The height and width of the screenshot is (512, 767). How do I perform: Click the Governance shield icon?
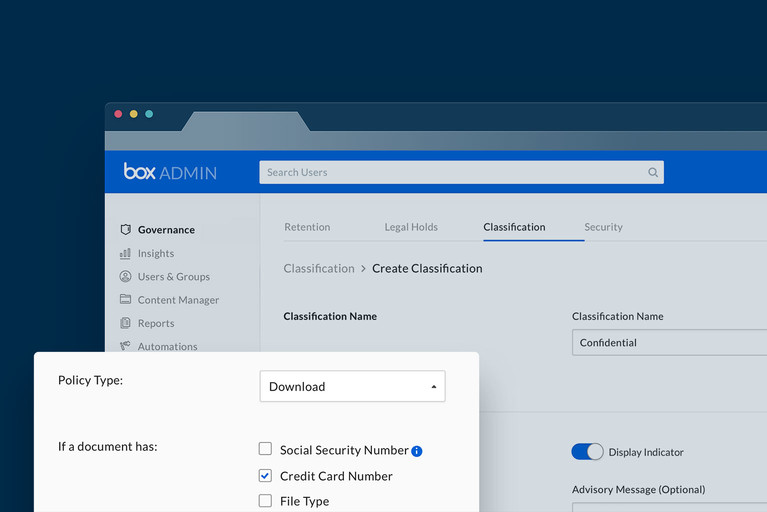125,230
